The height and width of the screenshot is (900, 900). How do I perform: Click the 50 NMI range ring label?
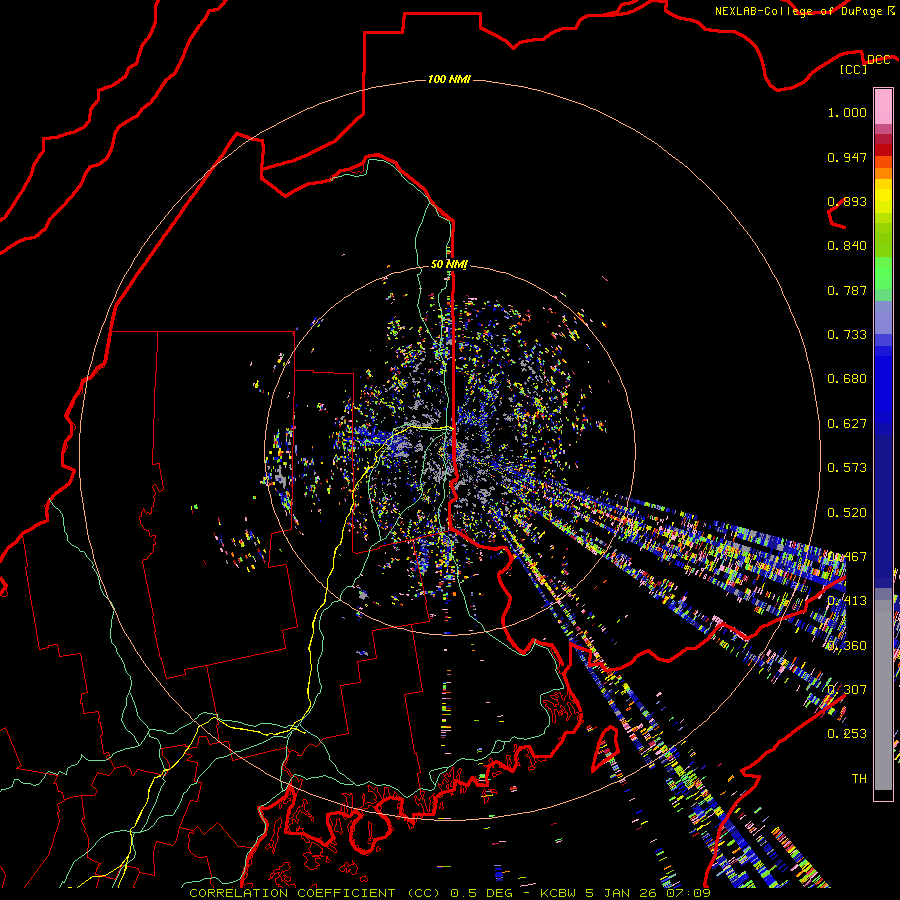[x=449, y=264]
